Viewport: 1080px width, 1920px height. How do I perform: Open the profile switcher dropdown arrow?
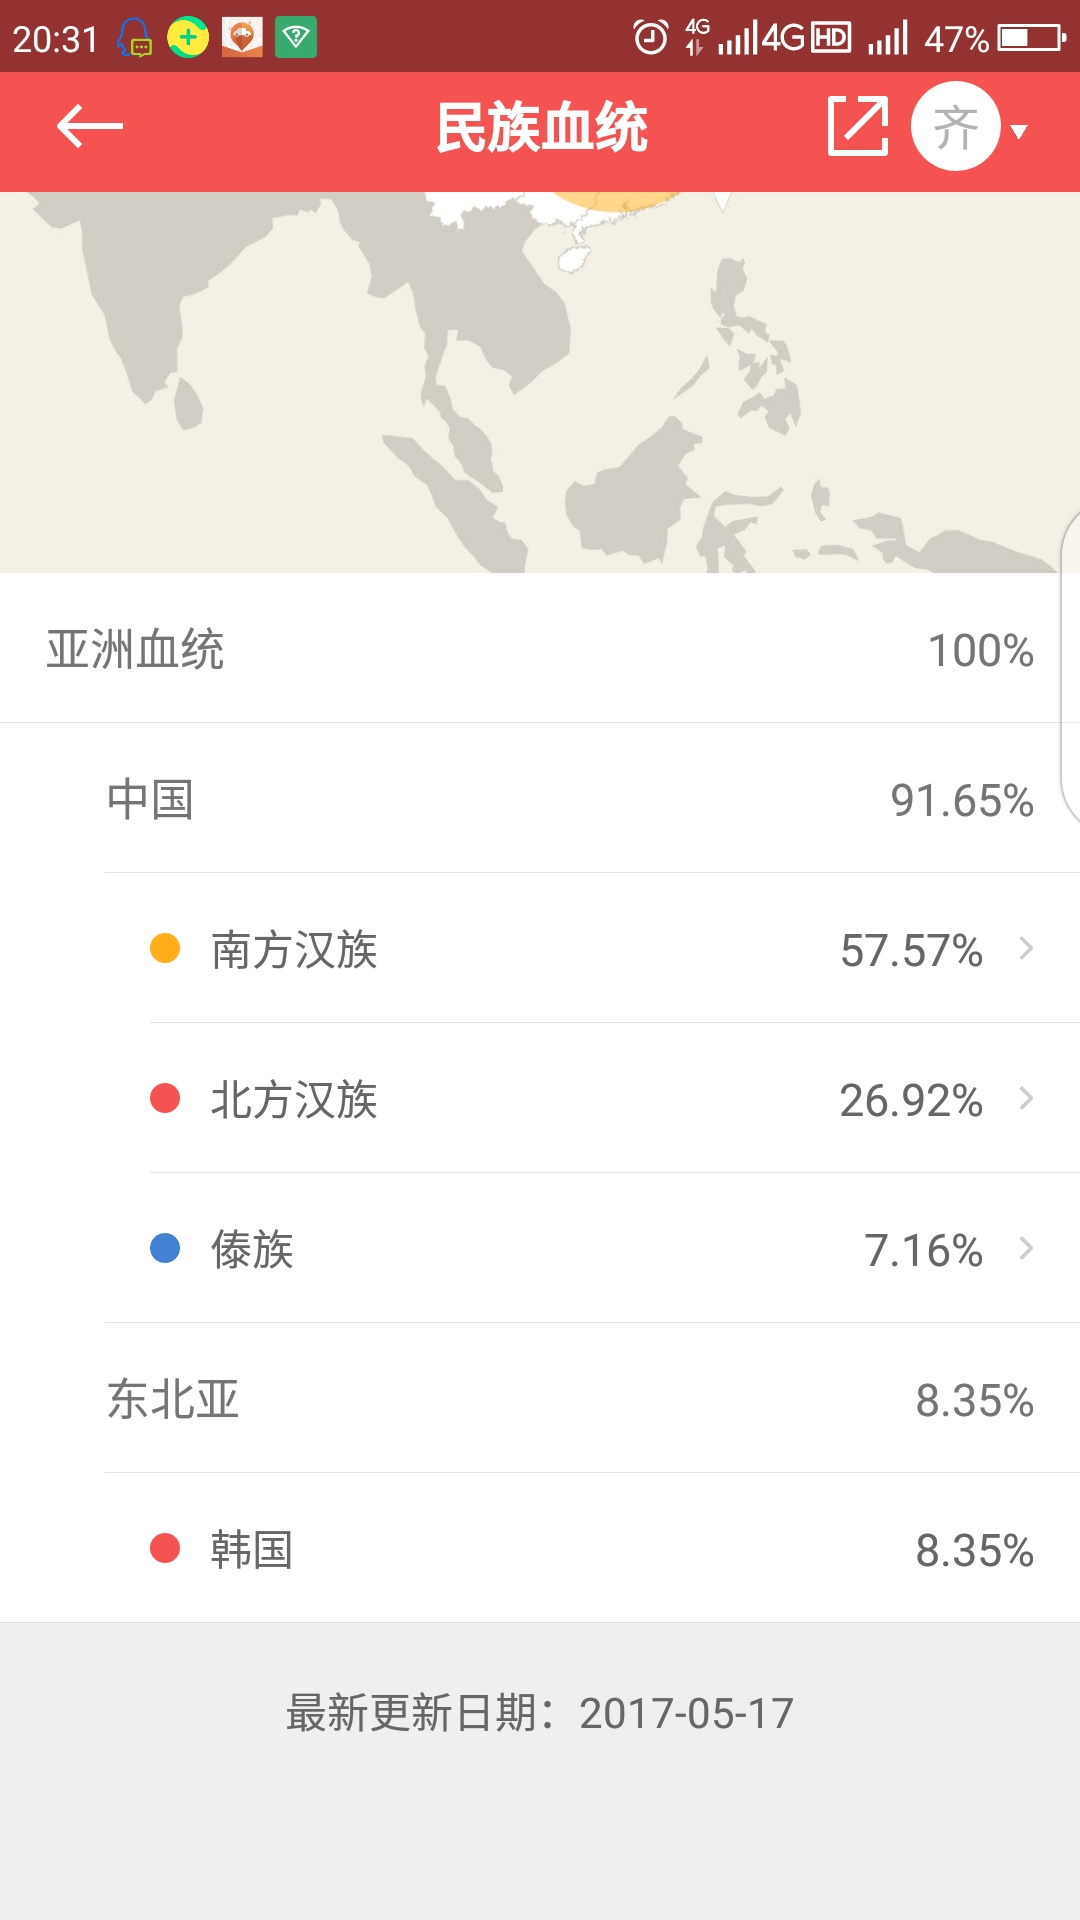[1019, 131]
